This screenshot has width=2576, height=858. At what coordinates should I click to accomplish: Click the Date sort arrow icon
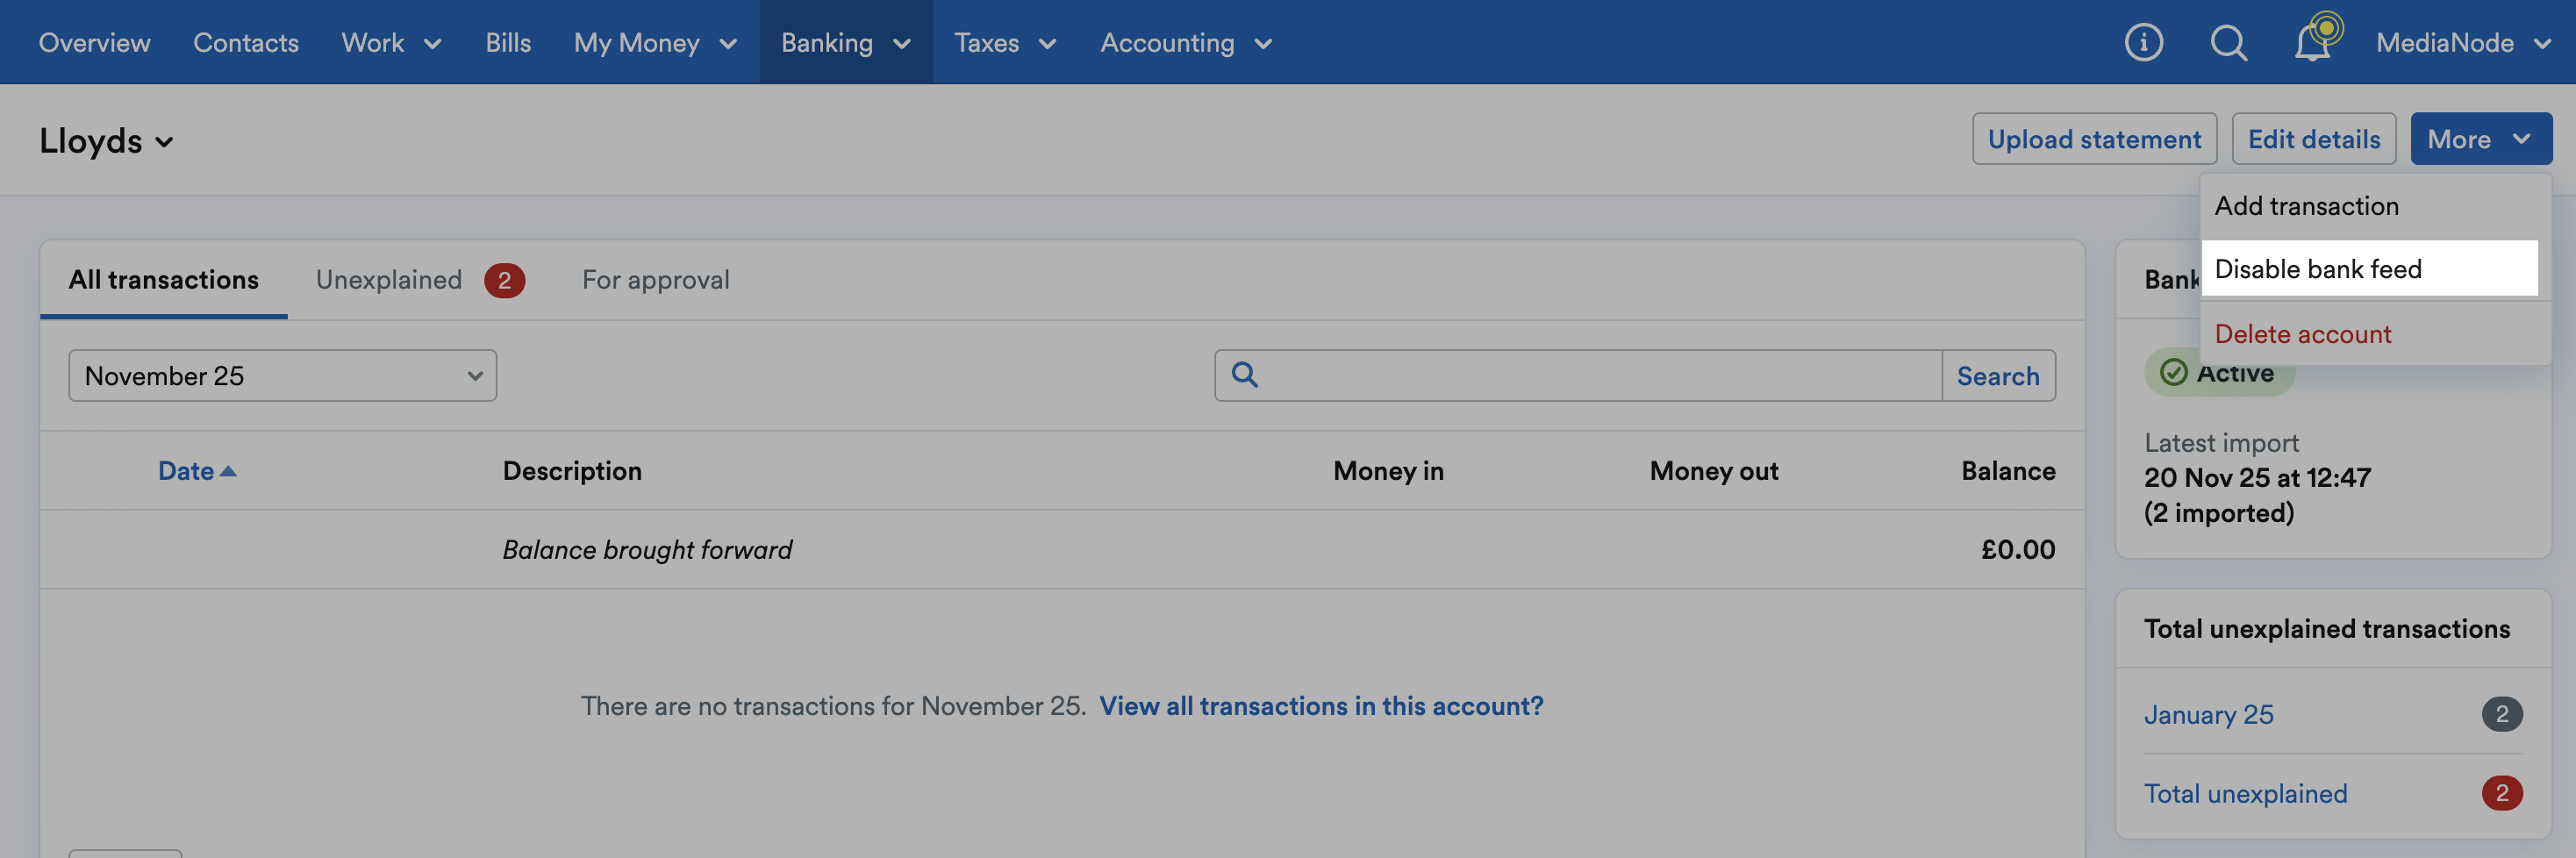pos(228,471)
